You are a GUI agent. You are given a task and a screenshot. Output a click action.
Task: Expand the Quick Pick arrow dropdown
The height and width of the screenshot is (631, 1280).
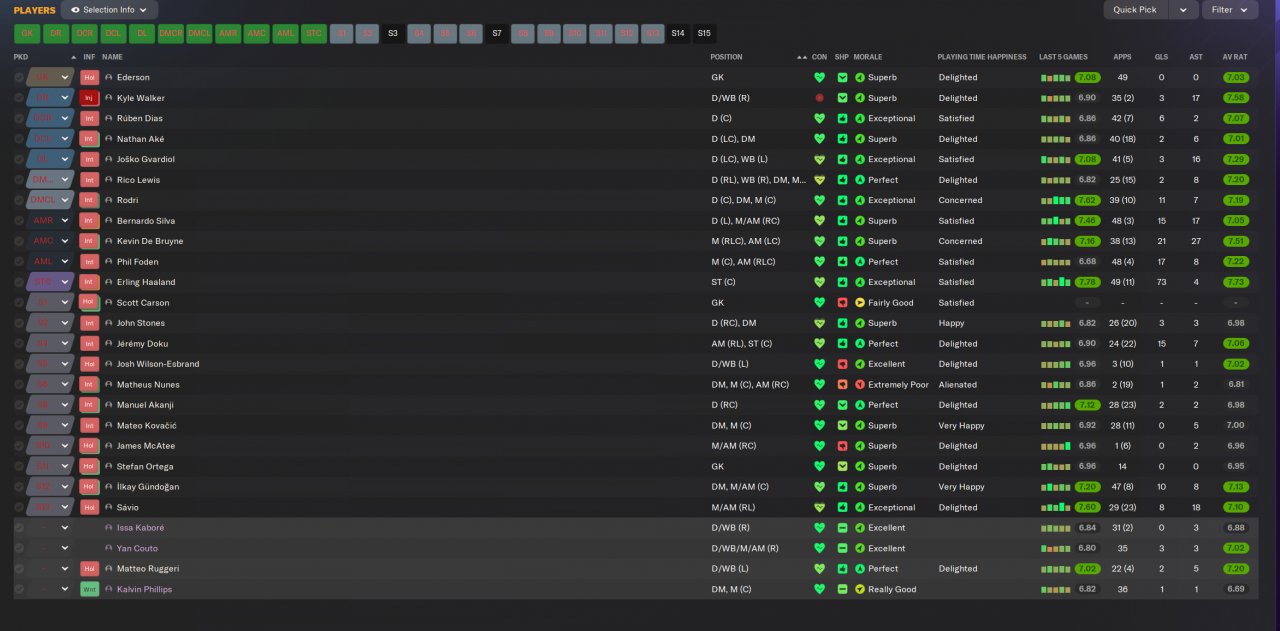point(1183,10)
